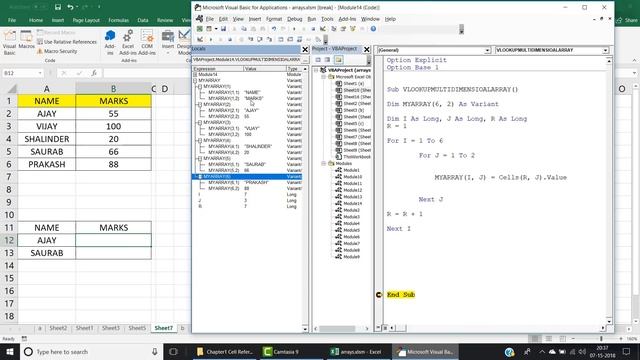640x360 pixels.
Task: Open Page Layout tab in Excel
Action: 86,20
